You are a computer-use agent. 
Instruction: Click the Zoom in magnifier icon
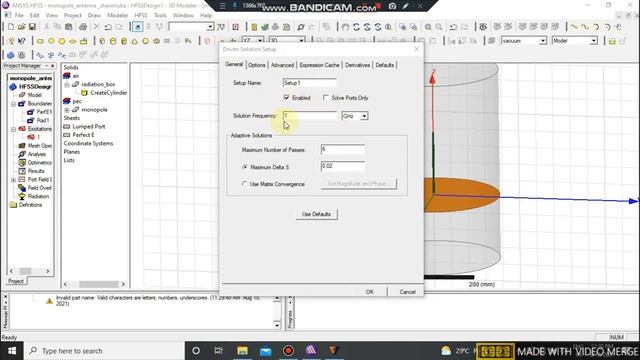[x=428, y=27]
